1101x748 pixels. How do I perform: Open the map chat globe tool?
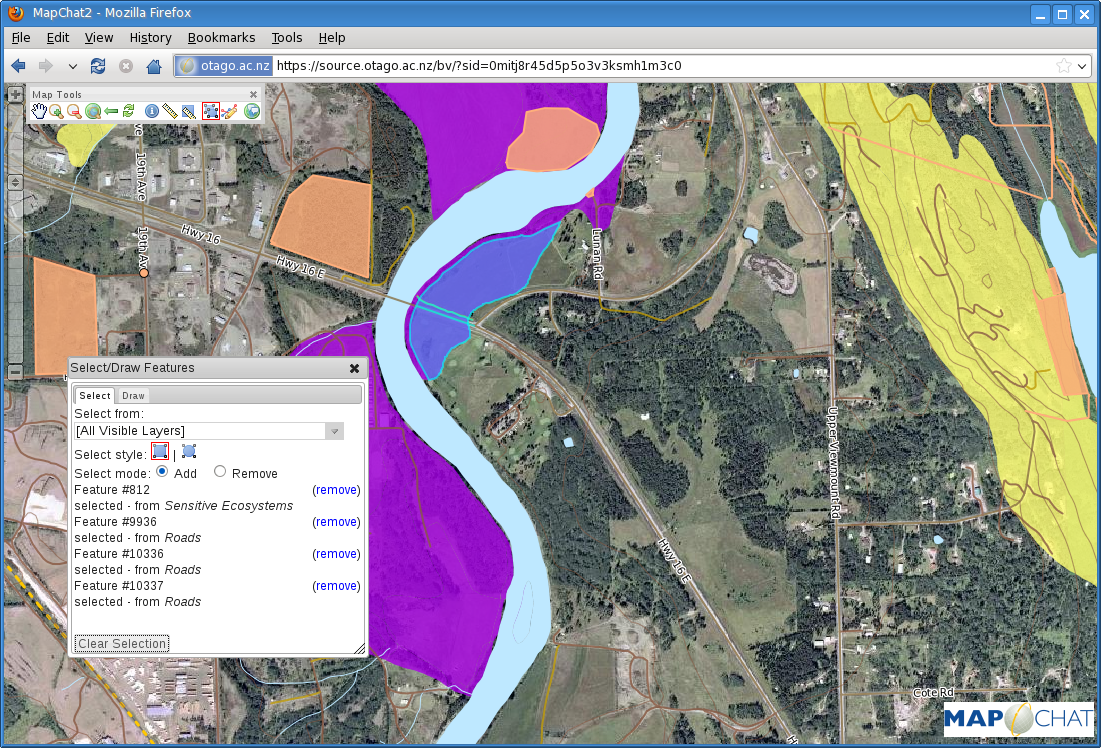tap(251, 111)
